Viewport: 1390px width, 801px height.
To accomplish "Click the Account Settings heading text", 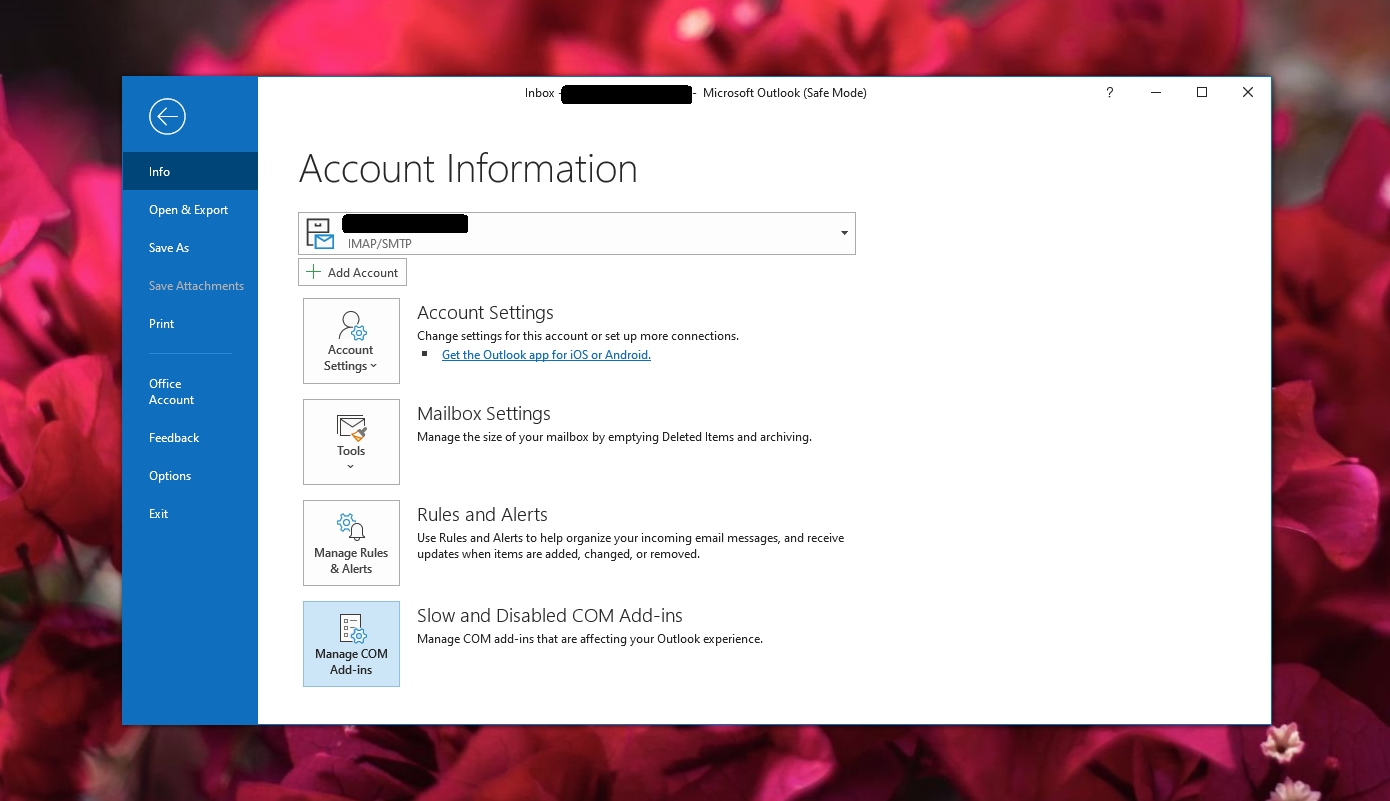I will point(485,313).
